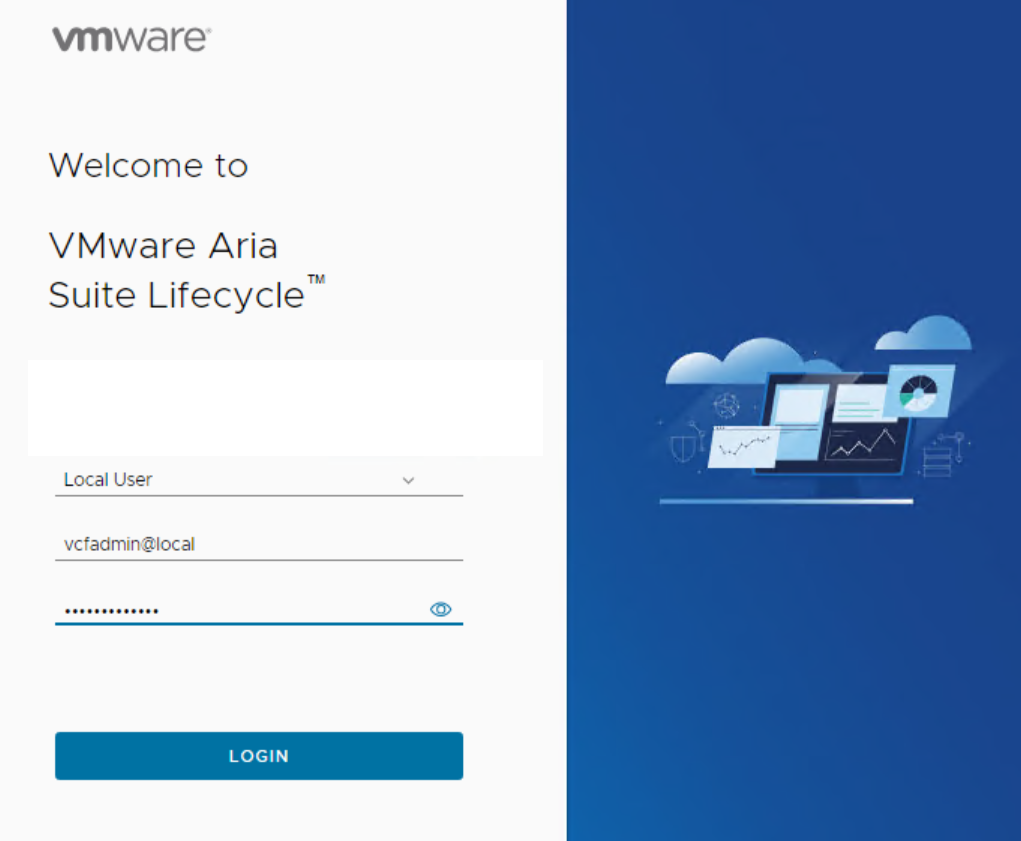
Task: Click the zigzag line graph on laptop screen
Action: [x=863, y=442]
